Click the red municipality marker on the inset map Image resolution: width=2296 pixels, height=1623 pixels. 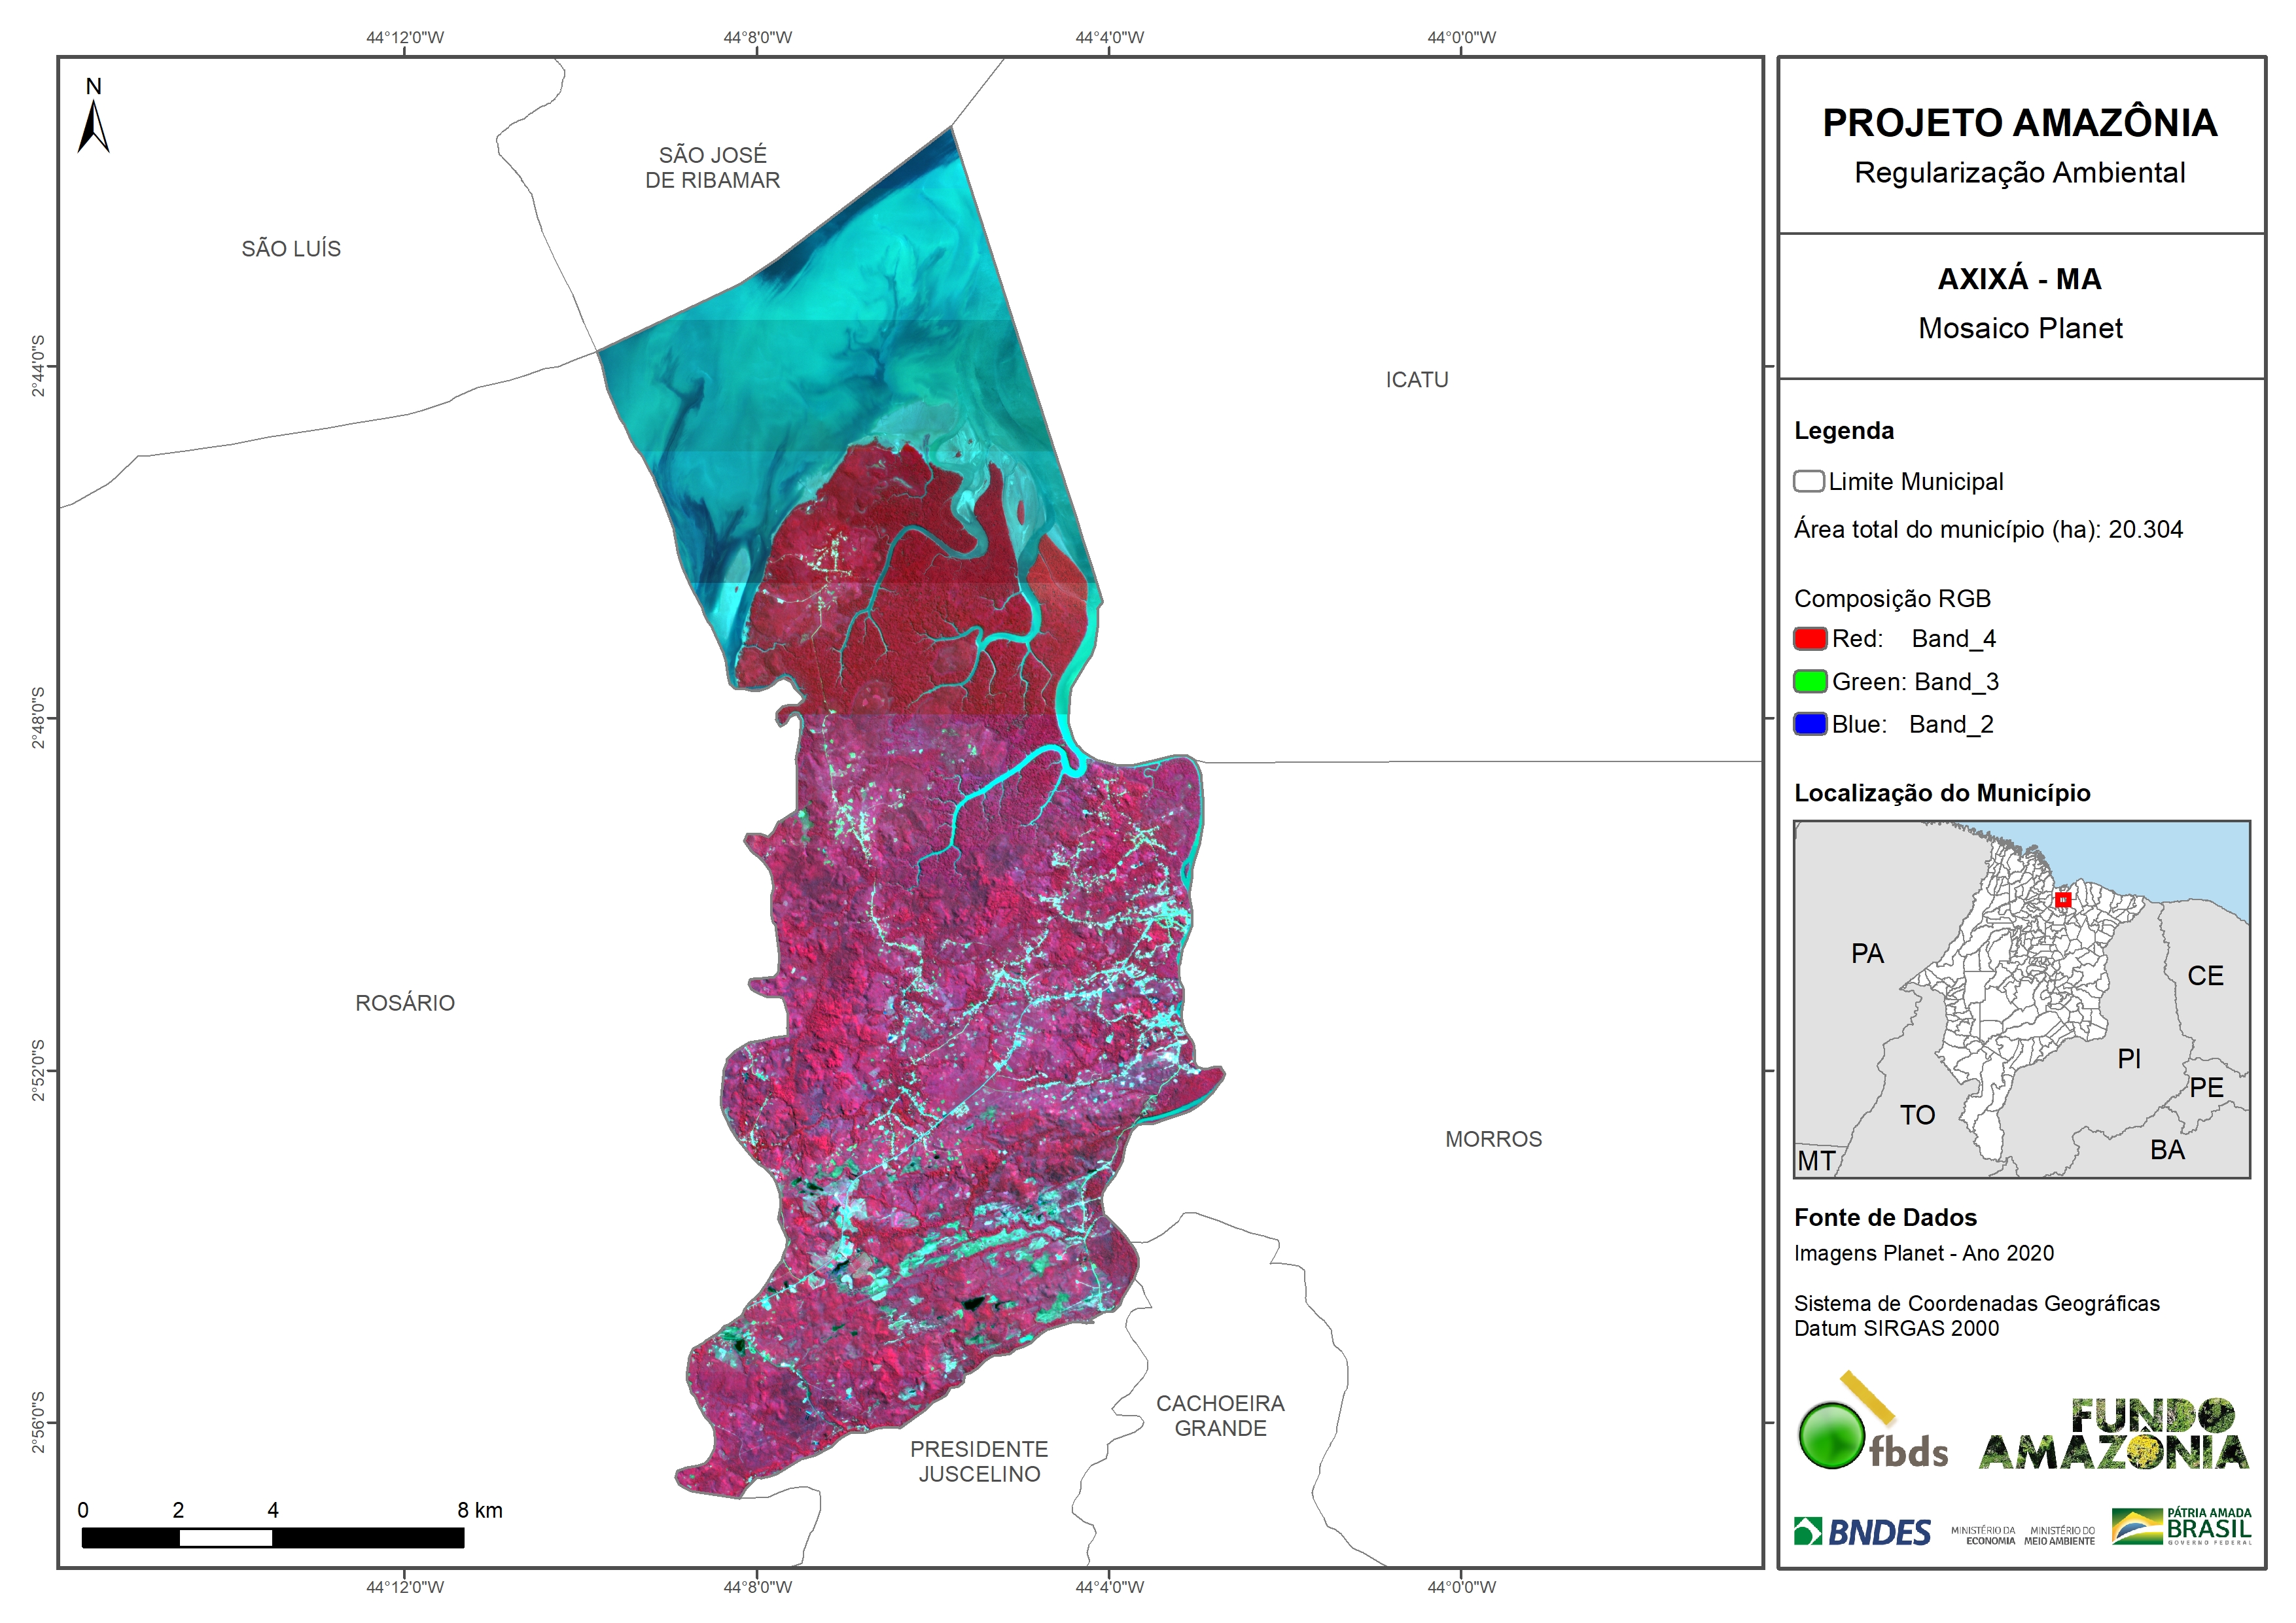coord(2062,900)
